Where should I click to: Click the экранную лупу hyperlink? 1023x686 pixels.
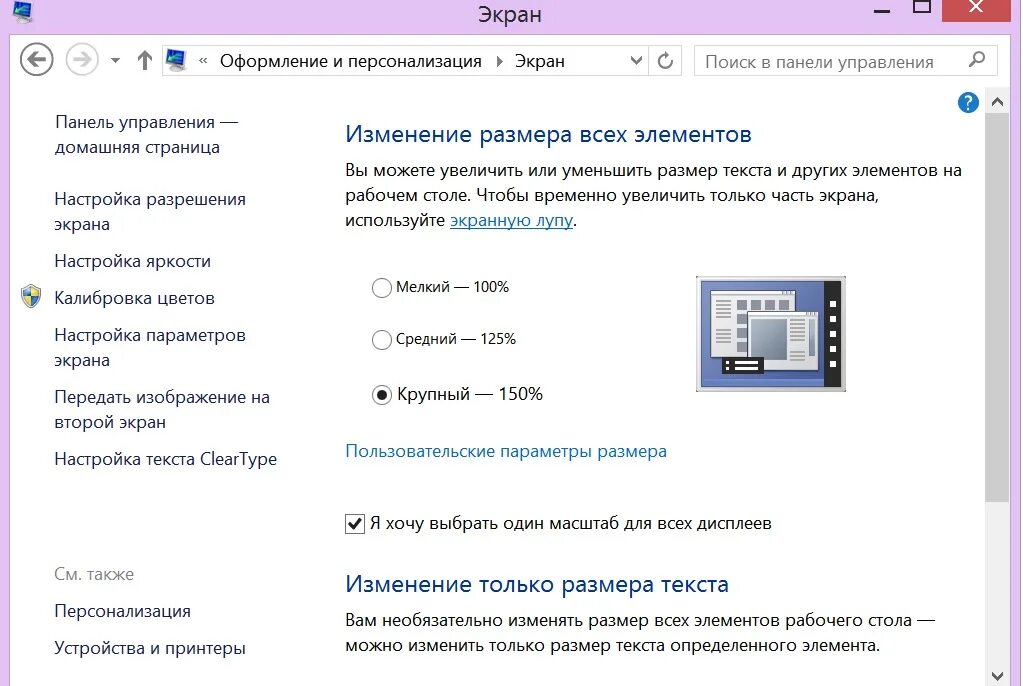tap(512, 221)
